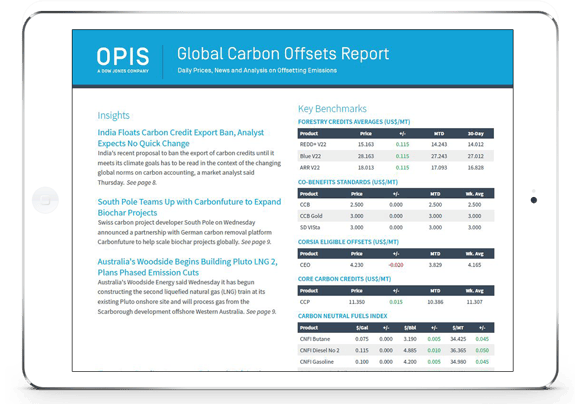Click the OPIS logo in the header
575x404 pixels.
[x=123, y=60]
